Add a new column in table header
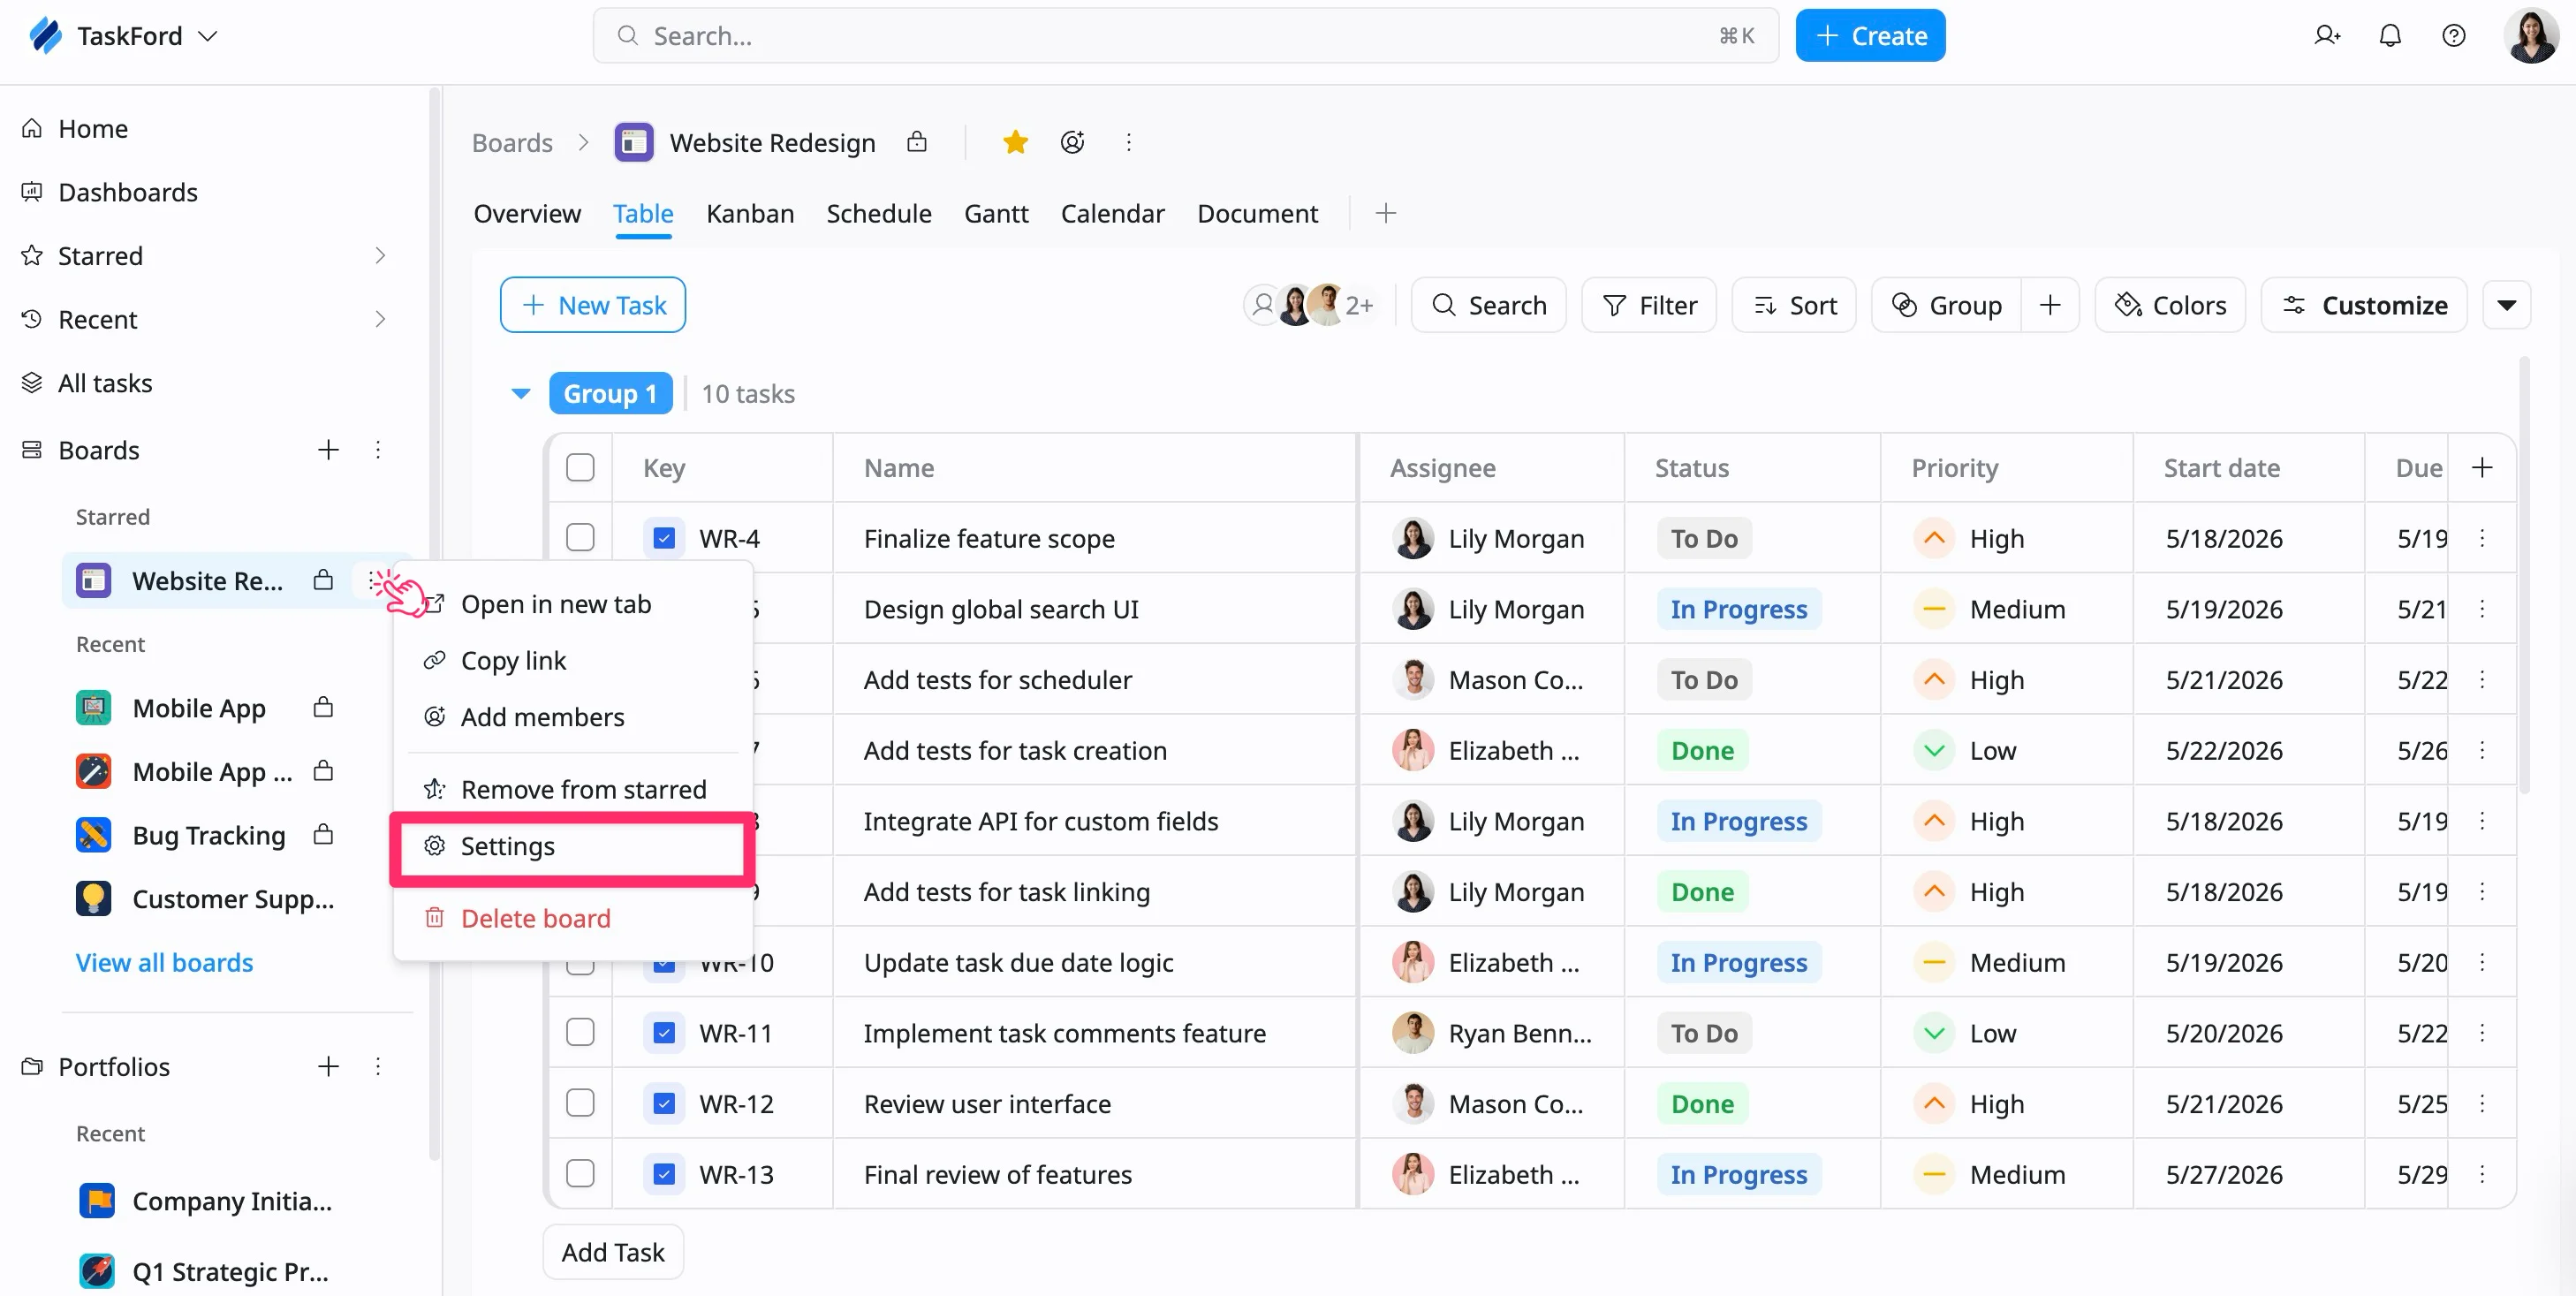This screenshot has width=2576, height=1296. pyautogui.click(x=2481, y=467)
